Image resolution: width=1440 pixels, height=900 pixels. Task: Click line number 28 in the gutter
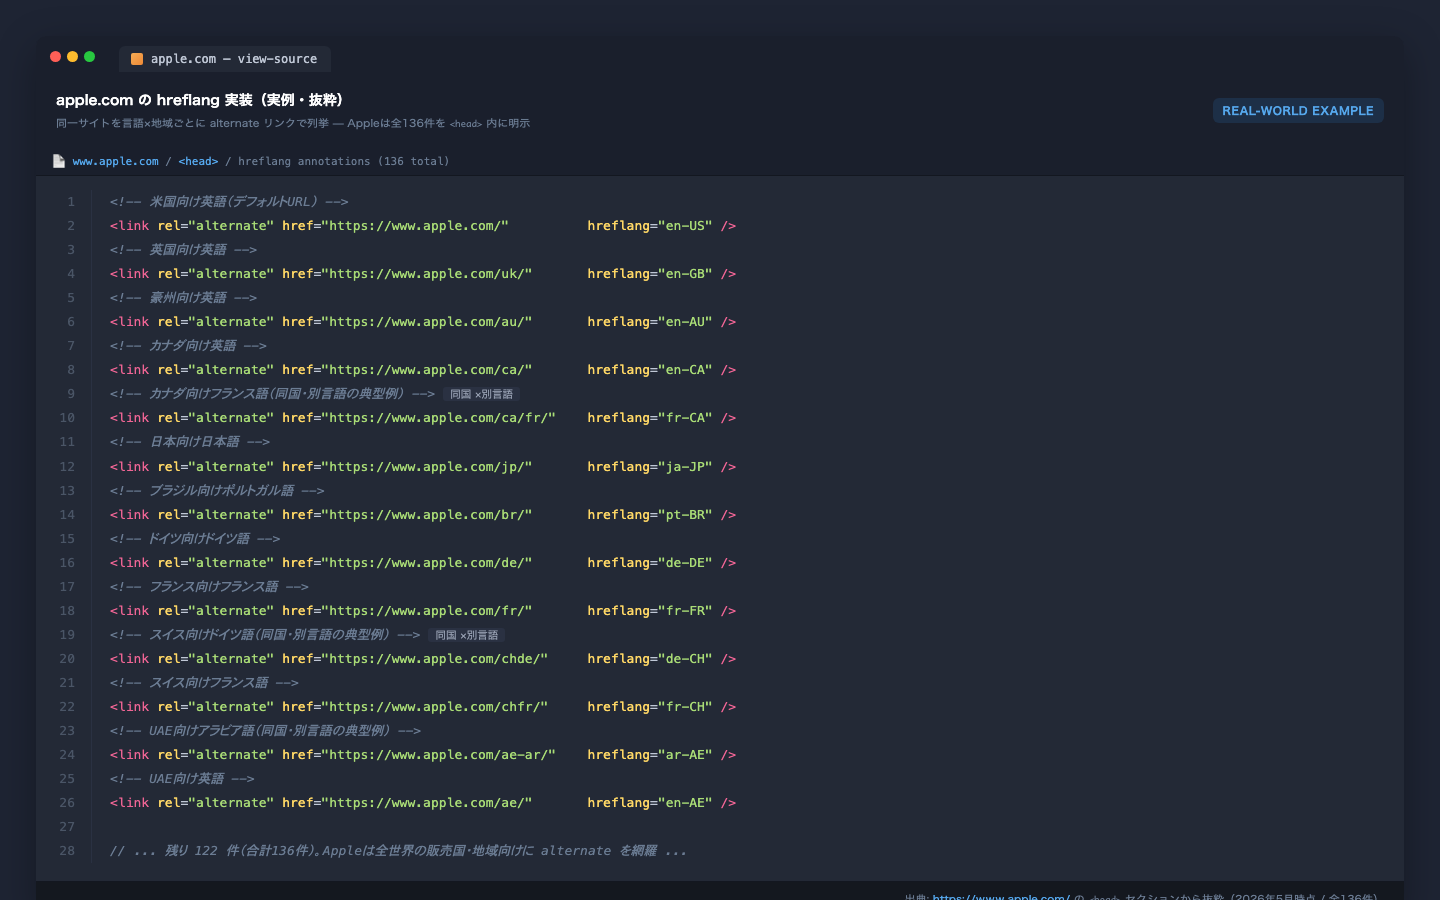coord(67,851)
